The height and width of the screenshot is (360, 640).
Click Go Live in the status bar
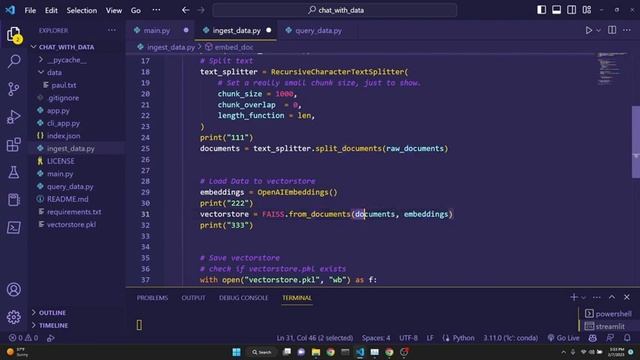click(x=564, y=338)
